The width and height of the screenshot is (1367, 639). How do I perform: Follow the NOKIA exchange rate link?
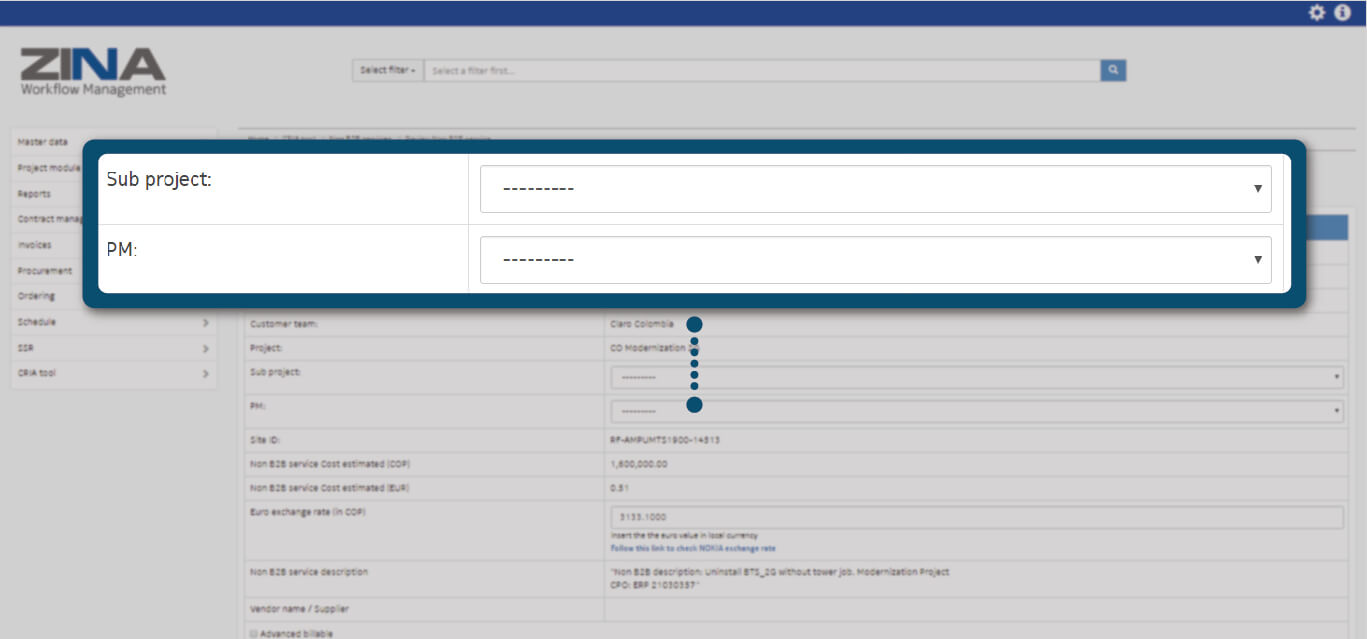692,548
